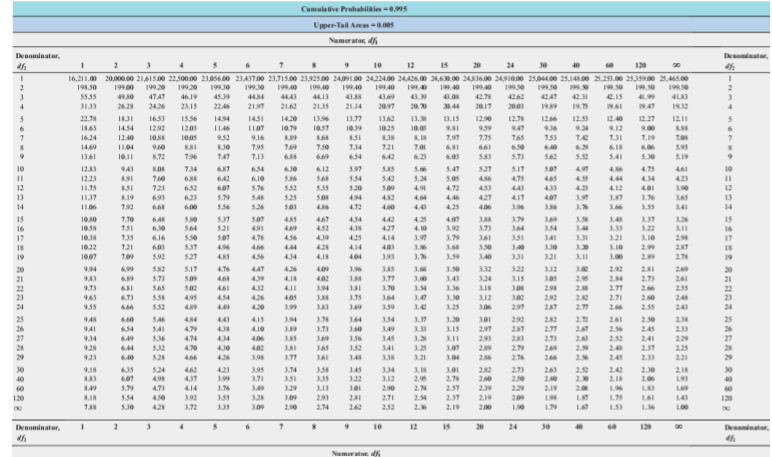
Task: Click 46.19 in row 3, numerator 4
Action: tap(189, 97)
